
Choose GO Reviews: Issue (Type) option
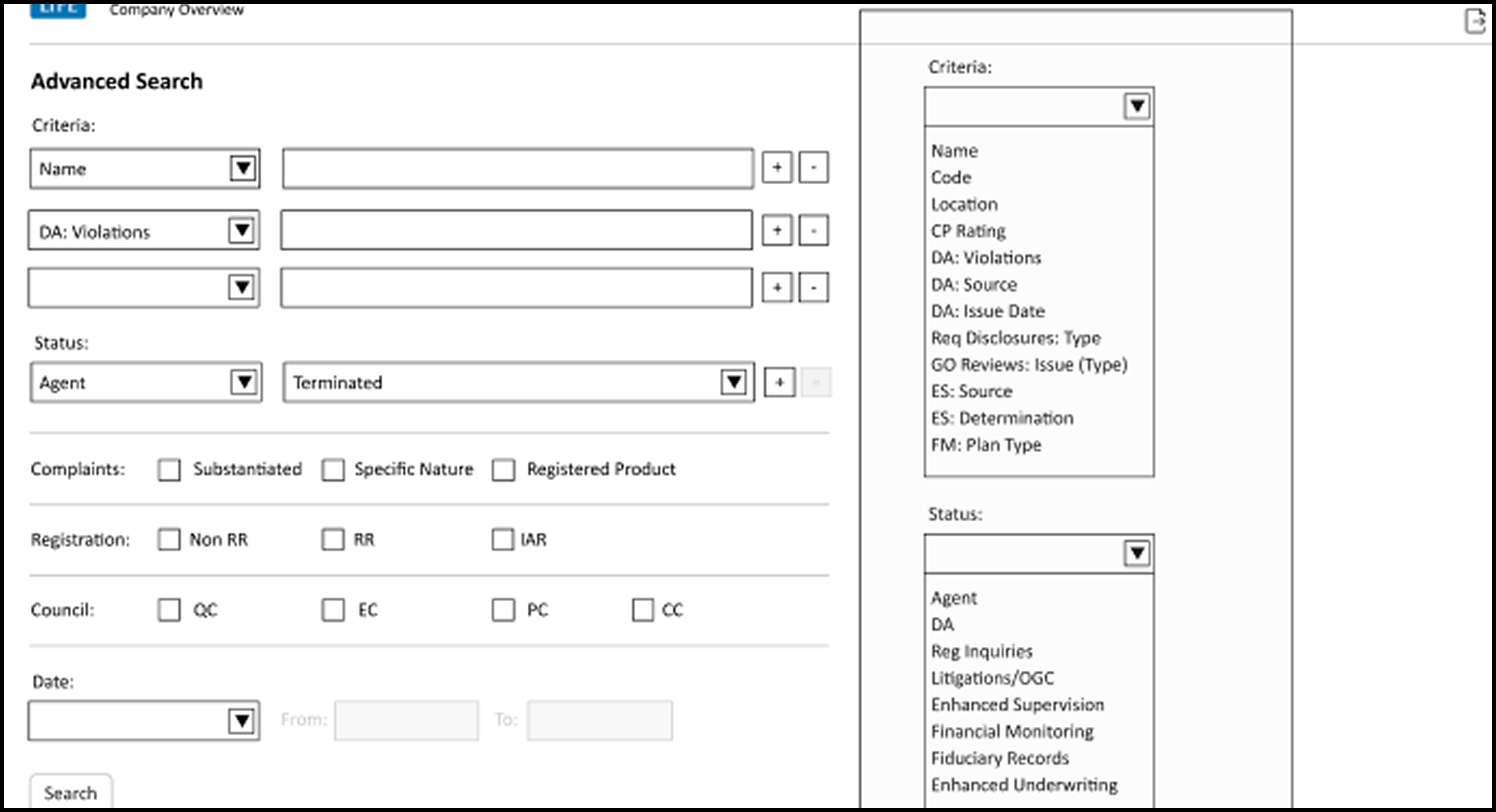(1029, 365)
